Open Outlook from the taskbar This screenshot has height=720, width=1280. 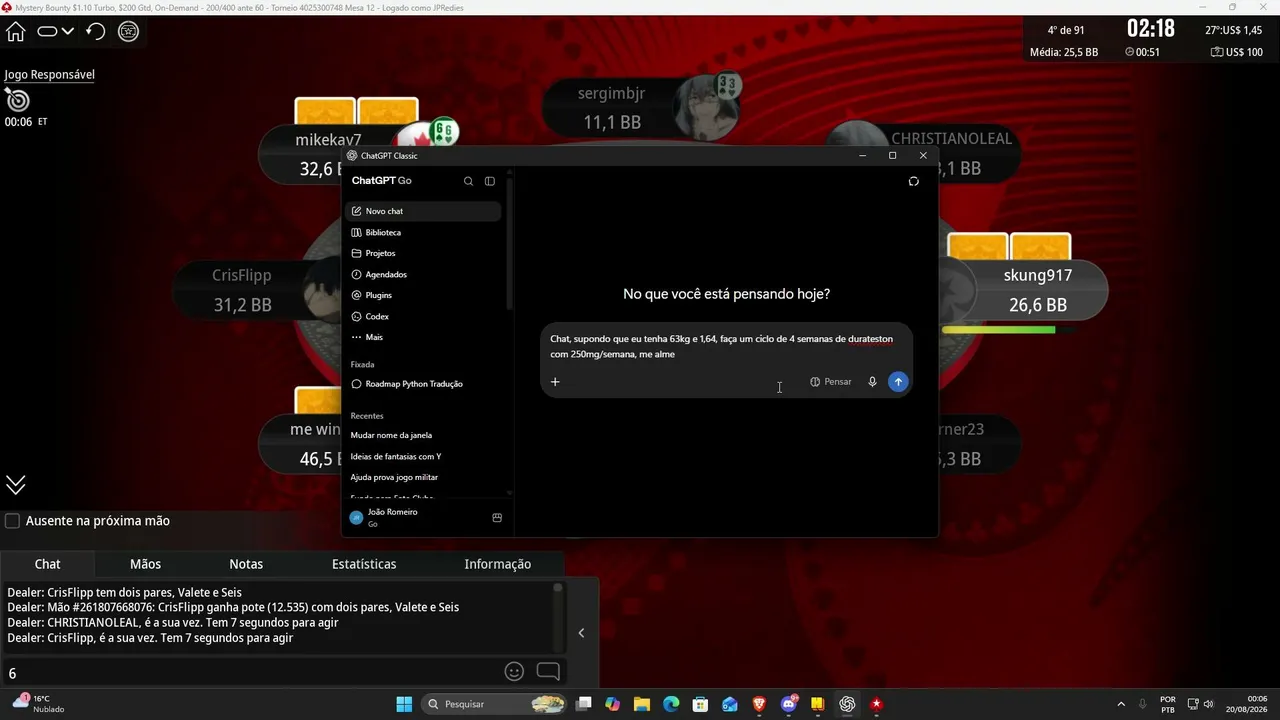pos(730,704)
